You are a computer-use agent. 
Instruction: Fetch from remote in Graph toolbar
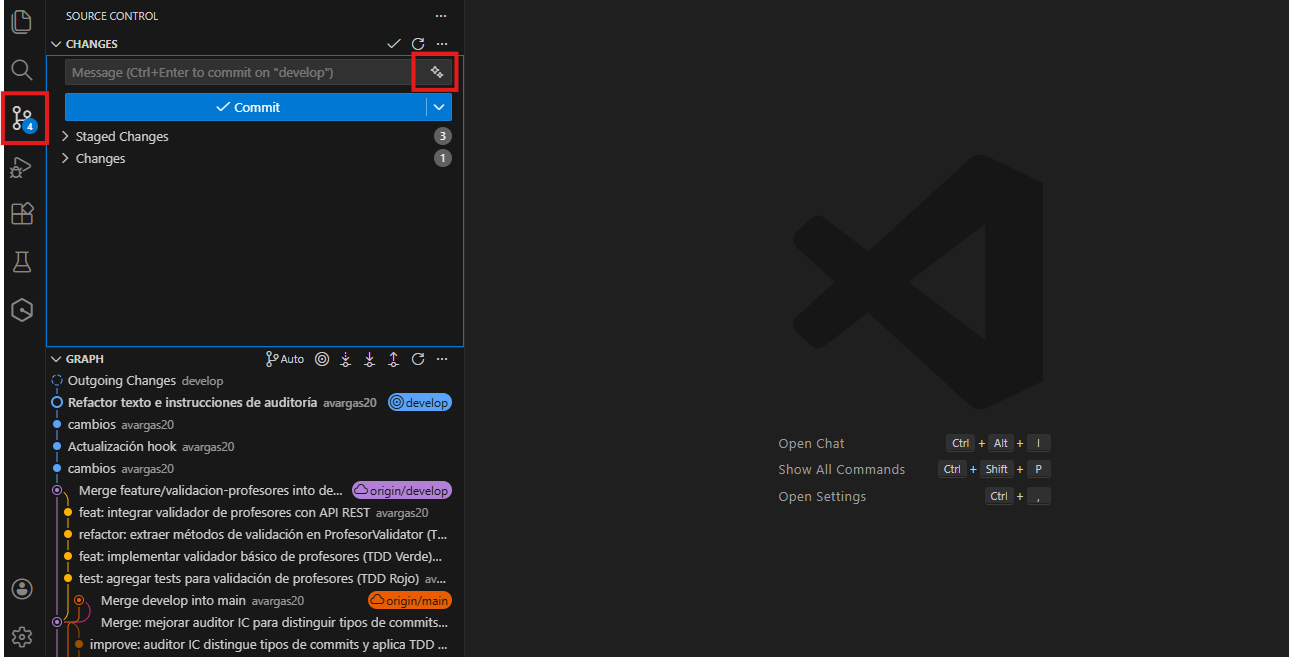pos(345,359)
